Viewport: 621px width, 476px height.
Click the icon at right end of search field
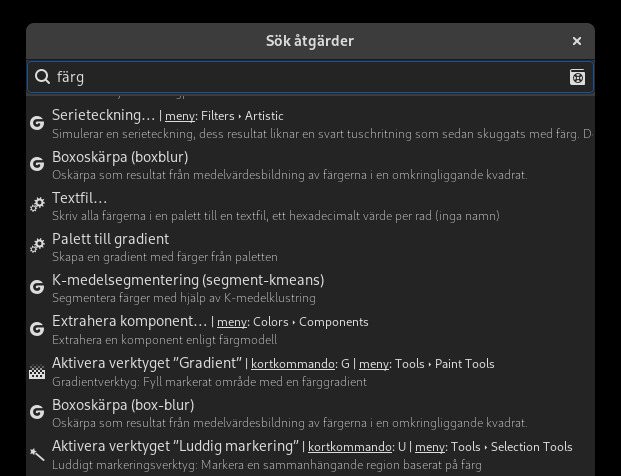pyautogui.click(x=577, y=77)
